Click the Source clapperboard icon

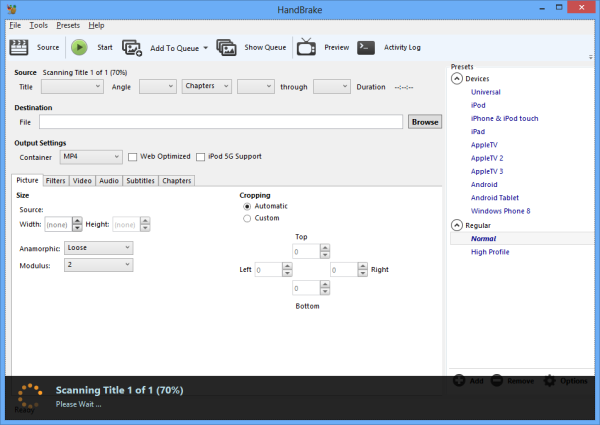(x=18, y=47)
